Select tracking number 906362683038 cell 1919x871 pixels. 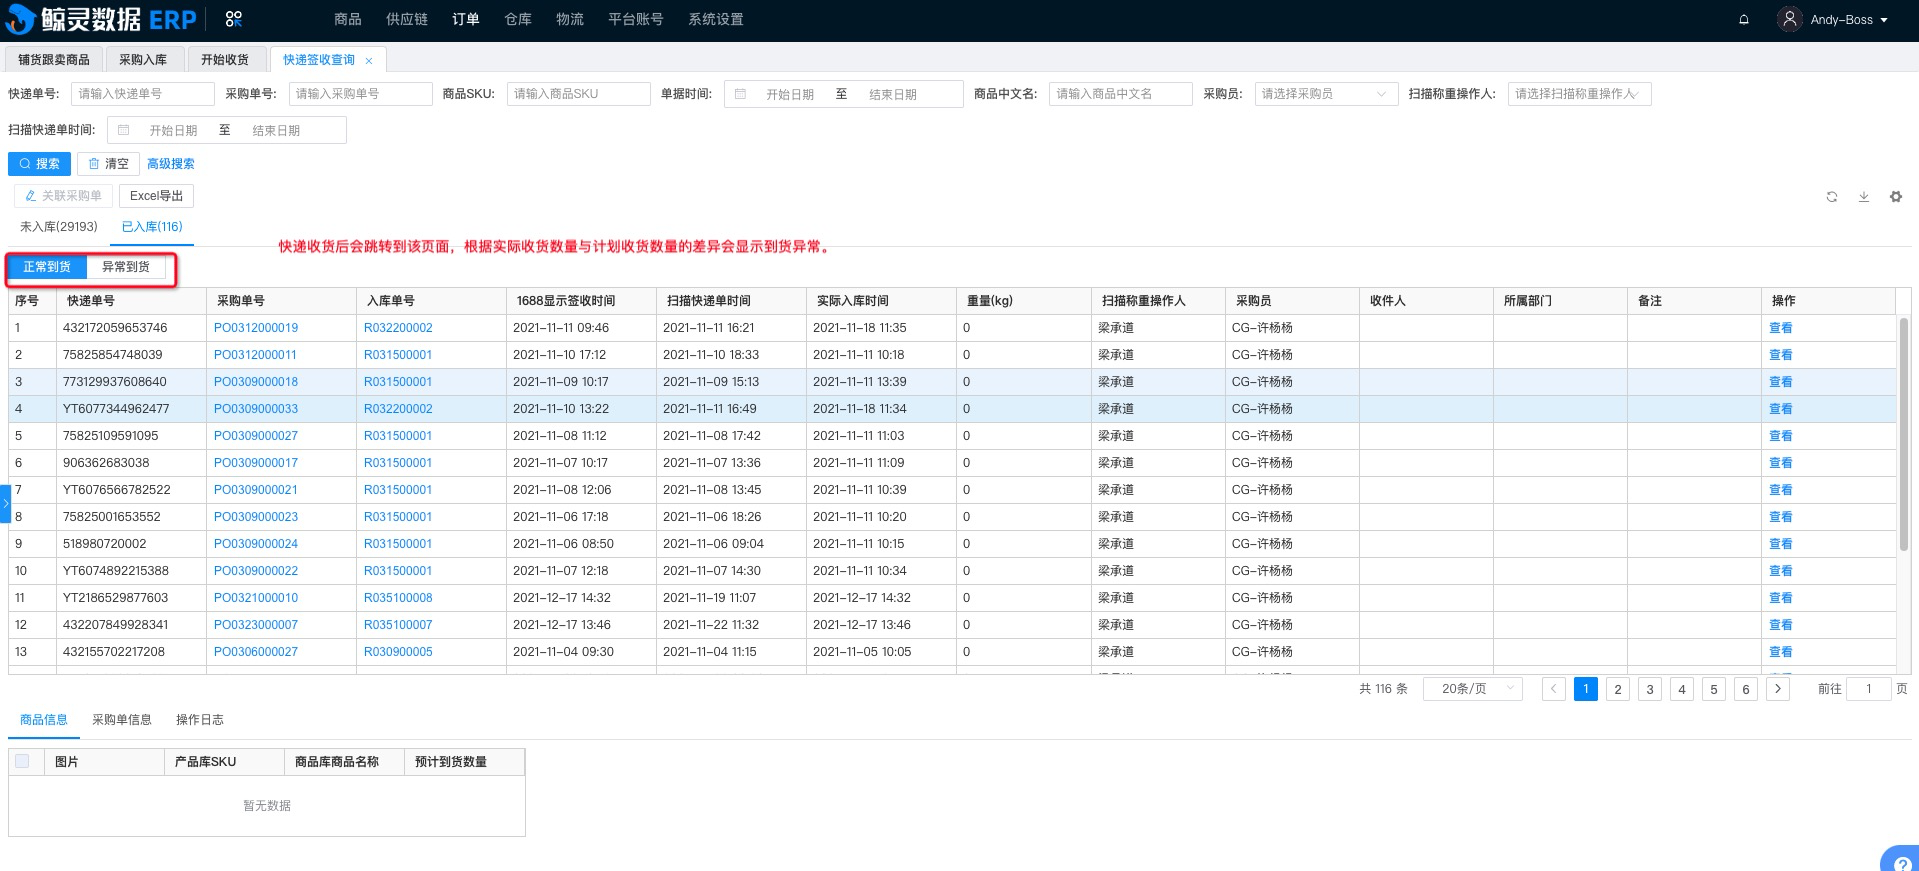click(132, 463)
